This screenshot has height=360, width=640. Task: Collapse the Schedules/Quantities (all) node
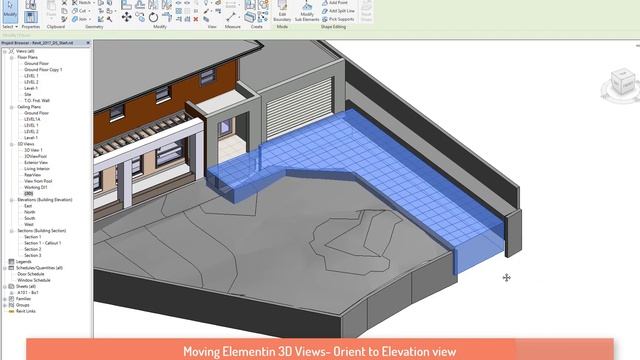pyautogui.click(x=5, y=268)
